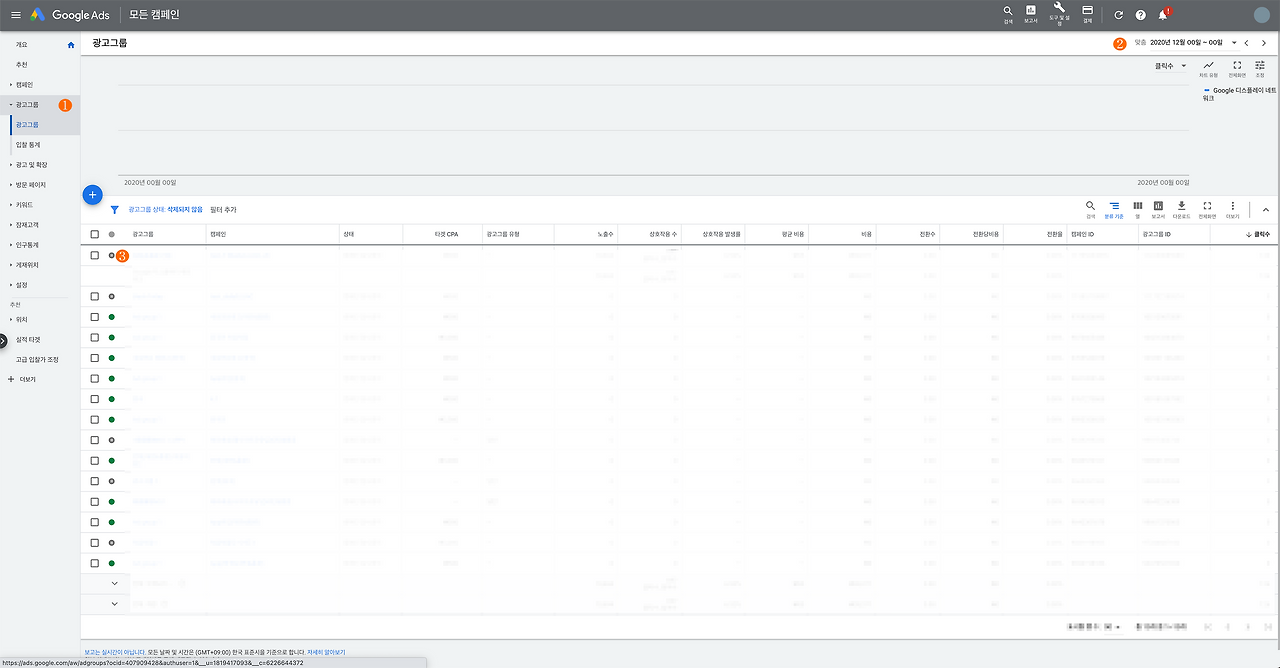Go to next date range arrow
Screen dimensions: 1280x668
(1263, 43)
